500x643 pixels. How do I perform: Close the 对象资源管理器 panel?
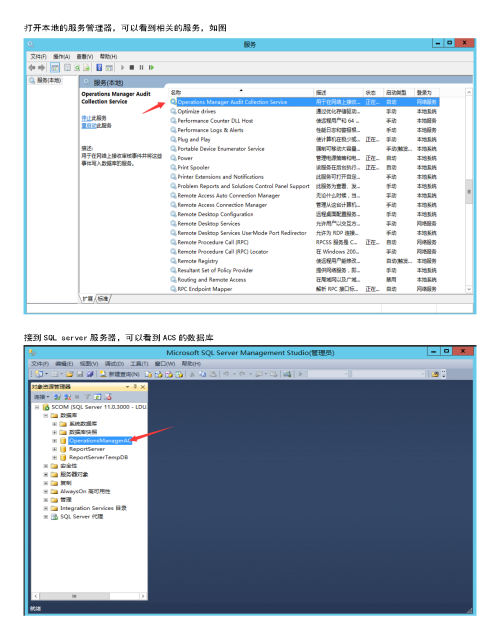pos(143,387)
